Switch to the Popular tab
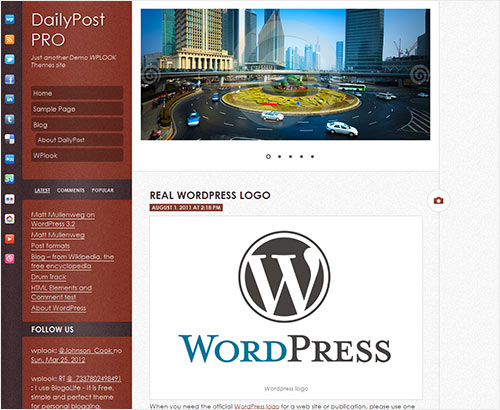500x410 pixels. (103, 190)
